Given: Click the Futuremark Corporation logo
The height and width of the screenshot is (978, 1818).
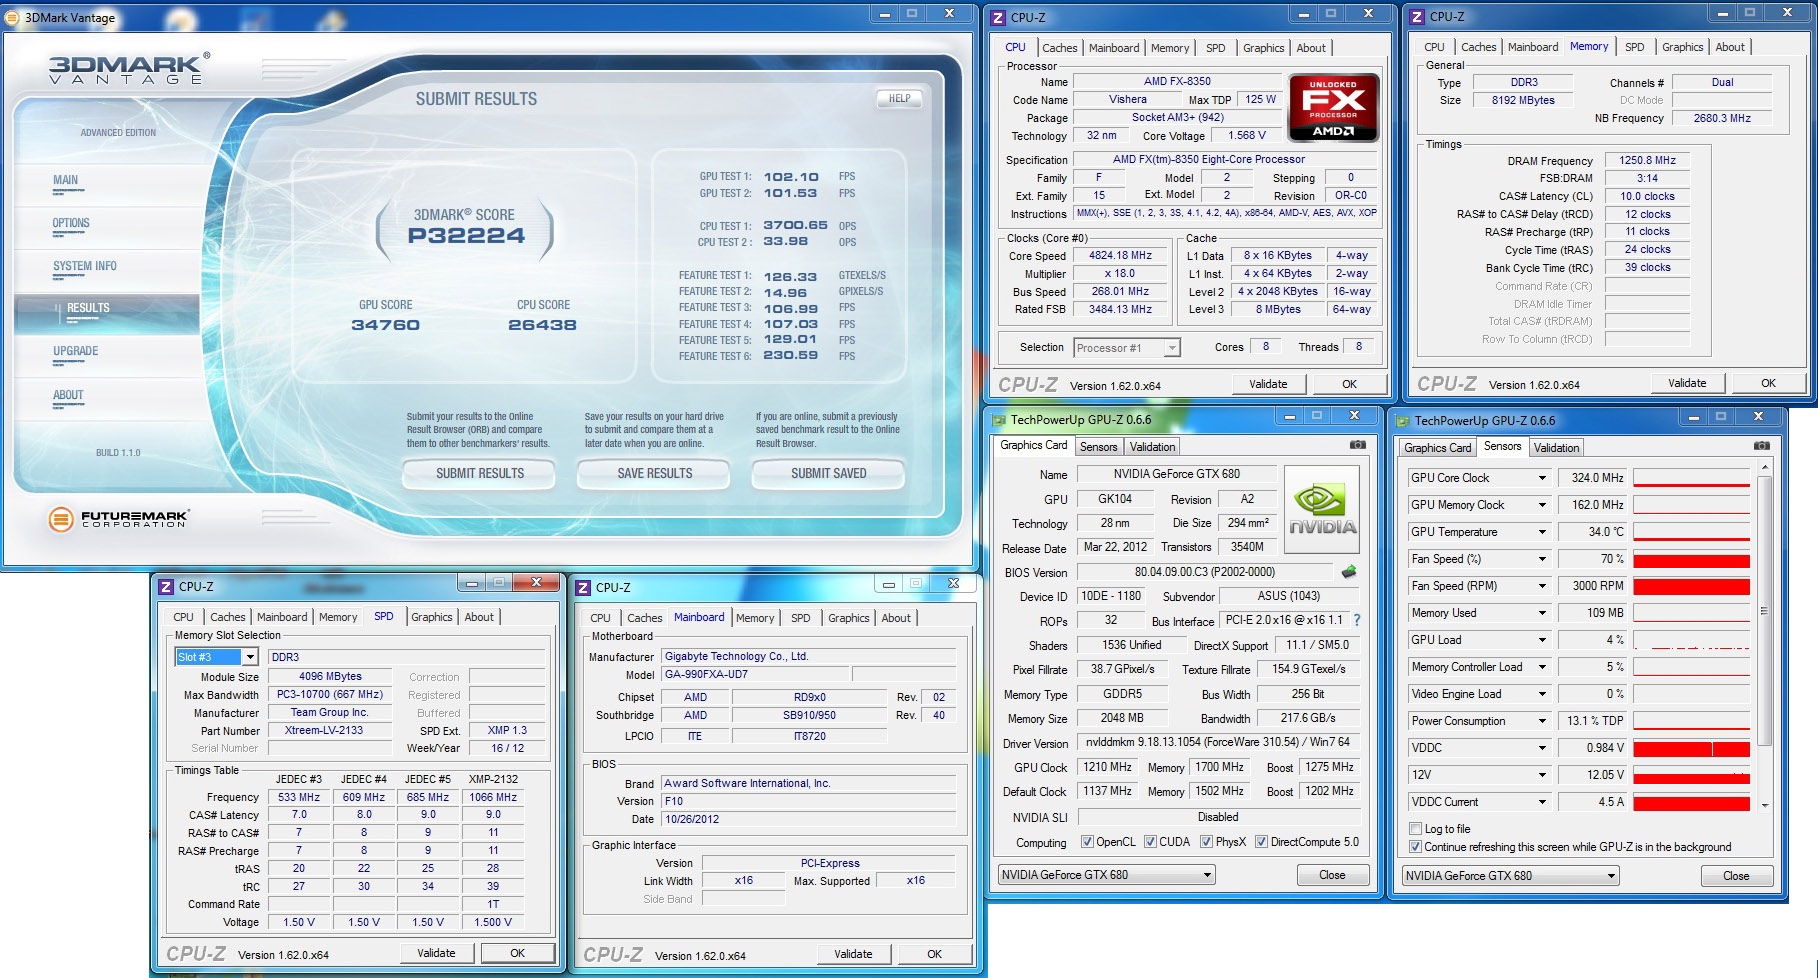Looking at the screenshot, I should point(118,519).
